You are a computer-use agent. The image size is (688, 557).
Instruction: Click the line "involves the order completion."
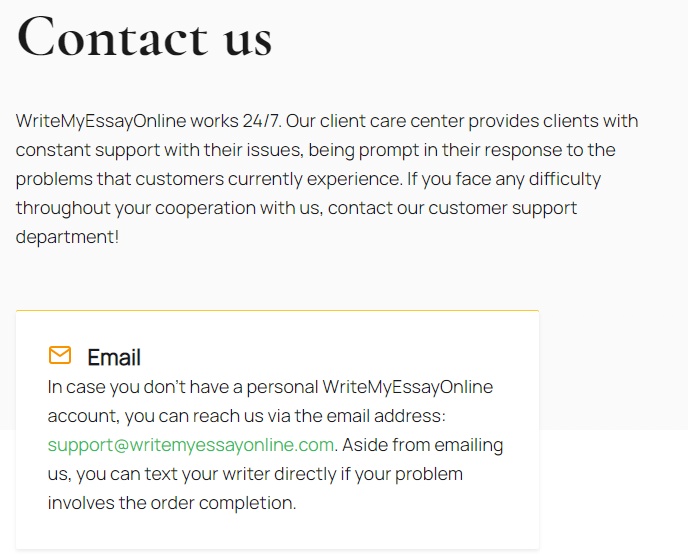click(x=172, y=503)
